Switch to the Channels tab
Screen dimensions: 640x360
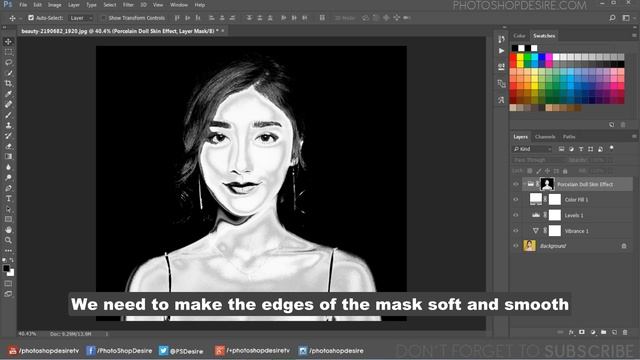545,137
